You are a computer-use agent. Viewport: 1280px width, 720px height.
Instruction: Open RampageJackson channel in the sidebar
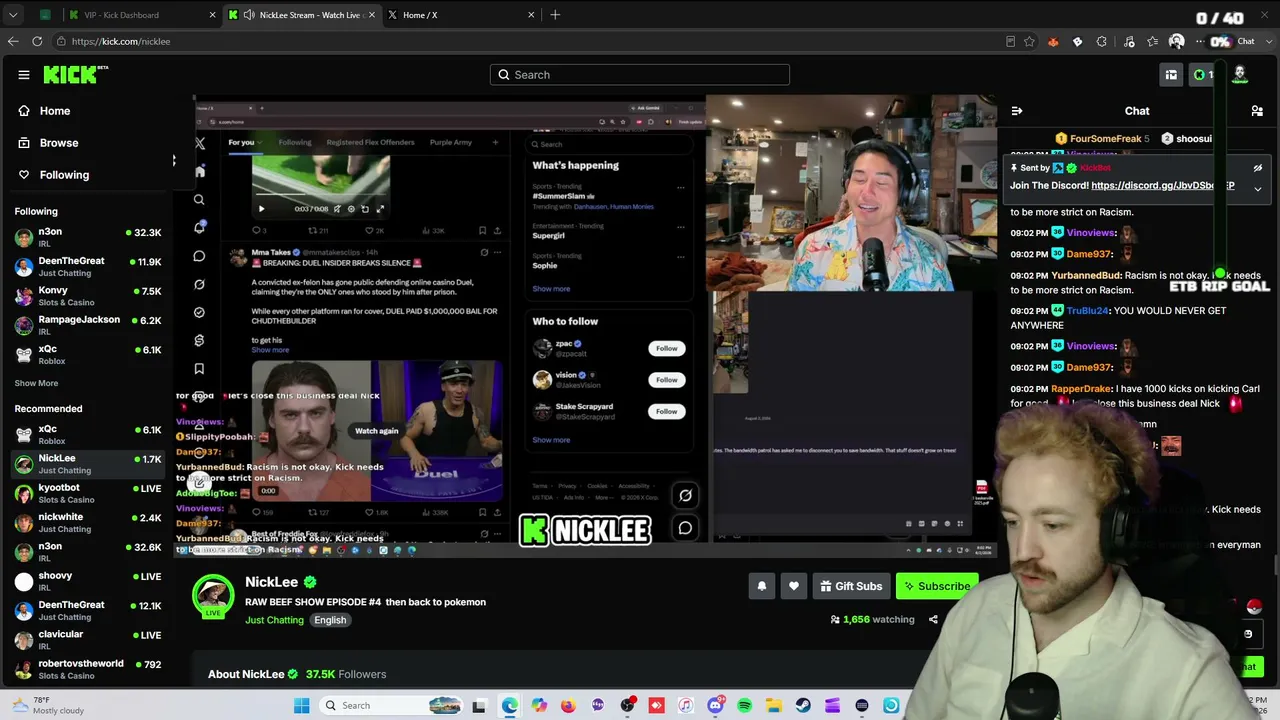(87, 325)
